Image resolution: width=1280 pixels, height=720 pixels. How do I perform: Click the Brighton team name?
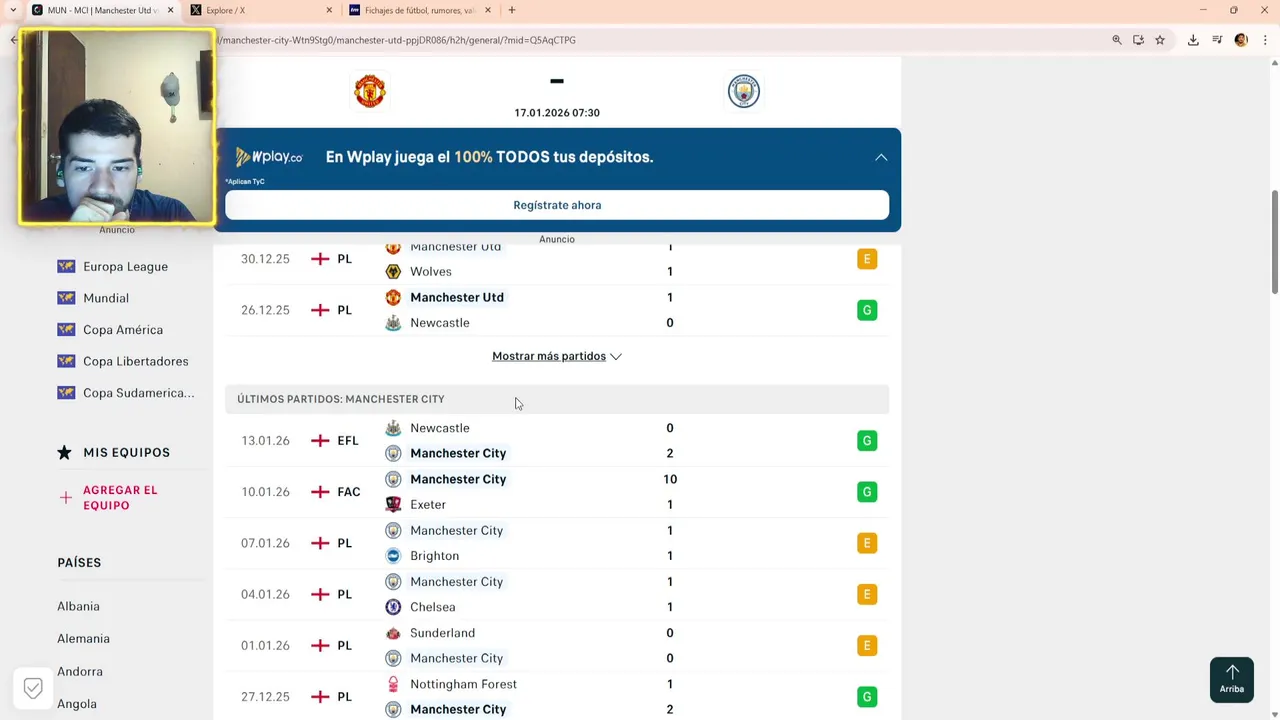click(x=435, y=556)
